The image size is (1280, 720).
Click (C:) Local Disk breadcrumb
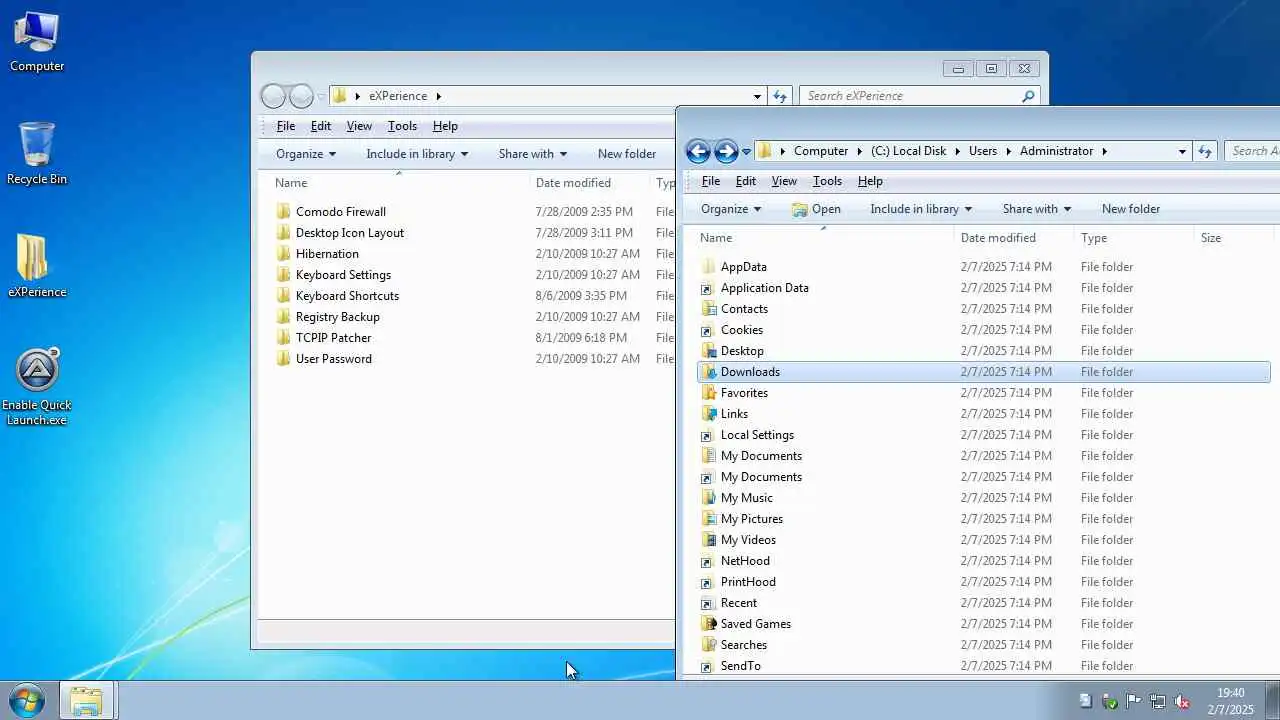(x=908, y=151)
